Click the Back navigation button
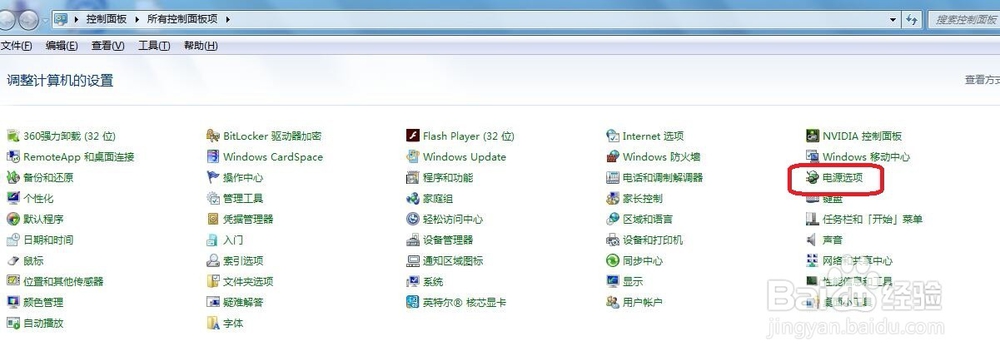This screenshot has height=361, width=1000. pyautogui.click(x=8, y=20)
